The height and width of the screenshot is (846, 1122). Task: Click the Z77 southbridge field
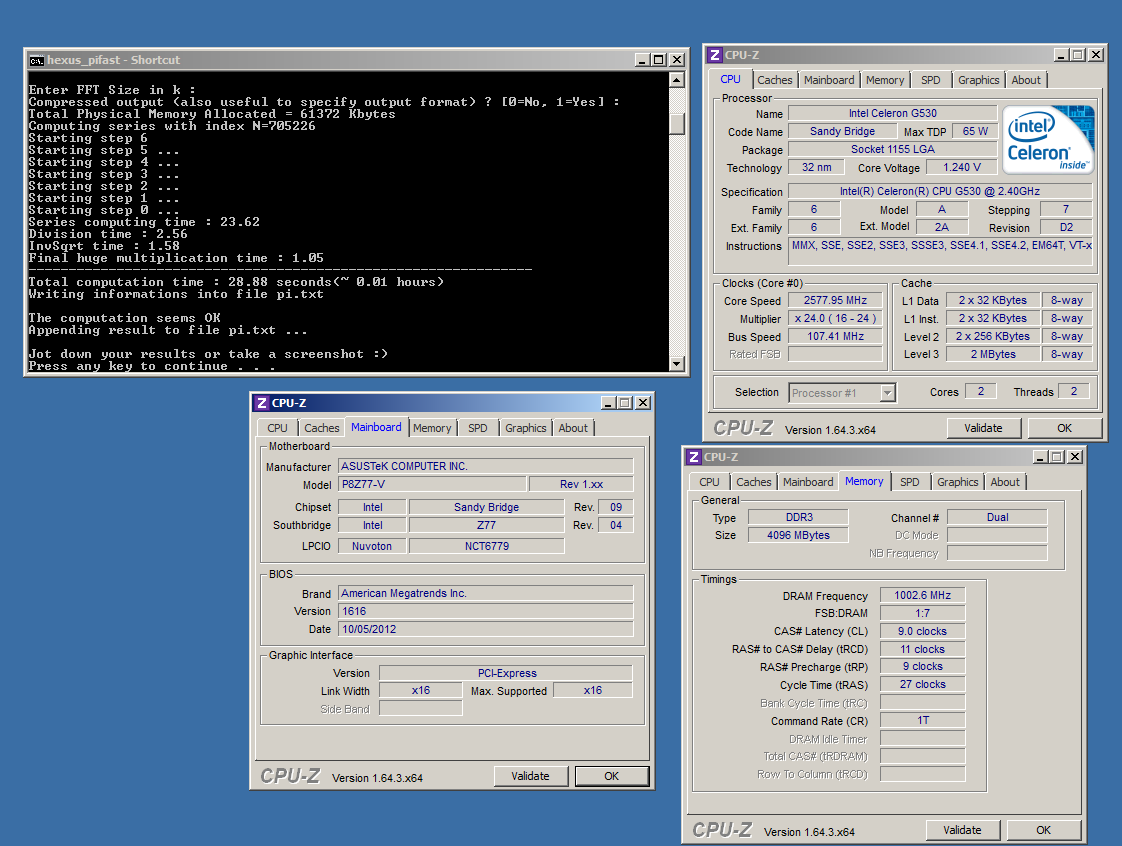click(x=487, y=525)
